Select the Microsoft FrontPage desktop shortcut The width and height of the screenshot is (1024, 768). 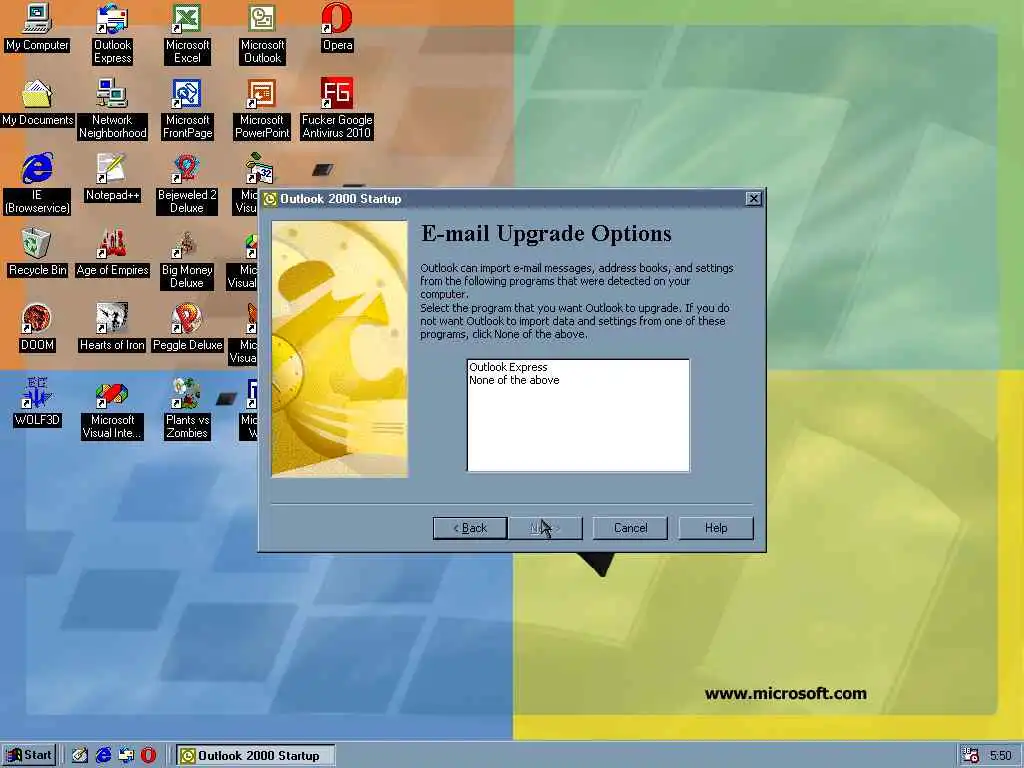click(187, 109)
